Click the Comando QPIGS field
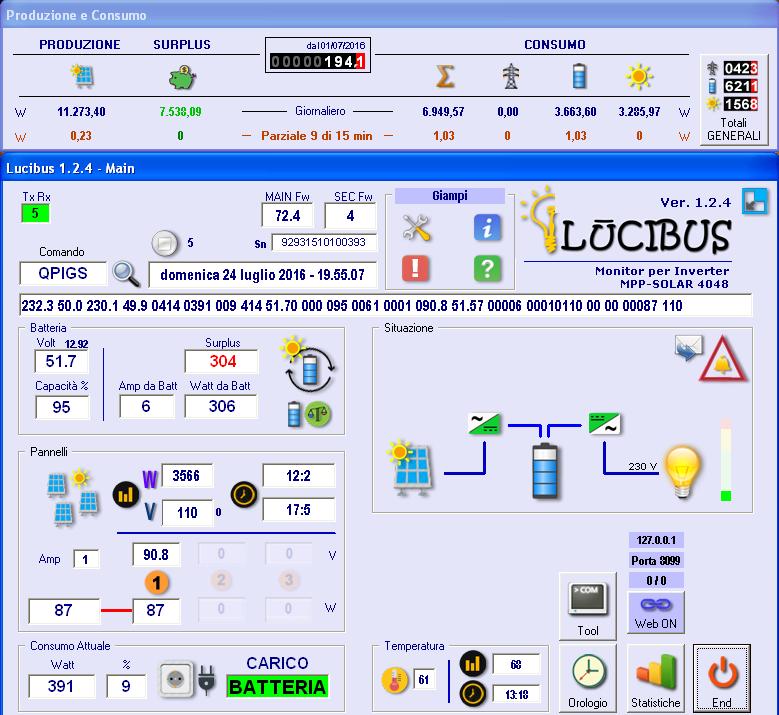Screen dimensions: 779x715 tap(63, 273)
